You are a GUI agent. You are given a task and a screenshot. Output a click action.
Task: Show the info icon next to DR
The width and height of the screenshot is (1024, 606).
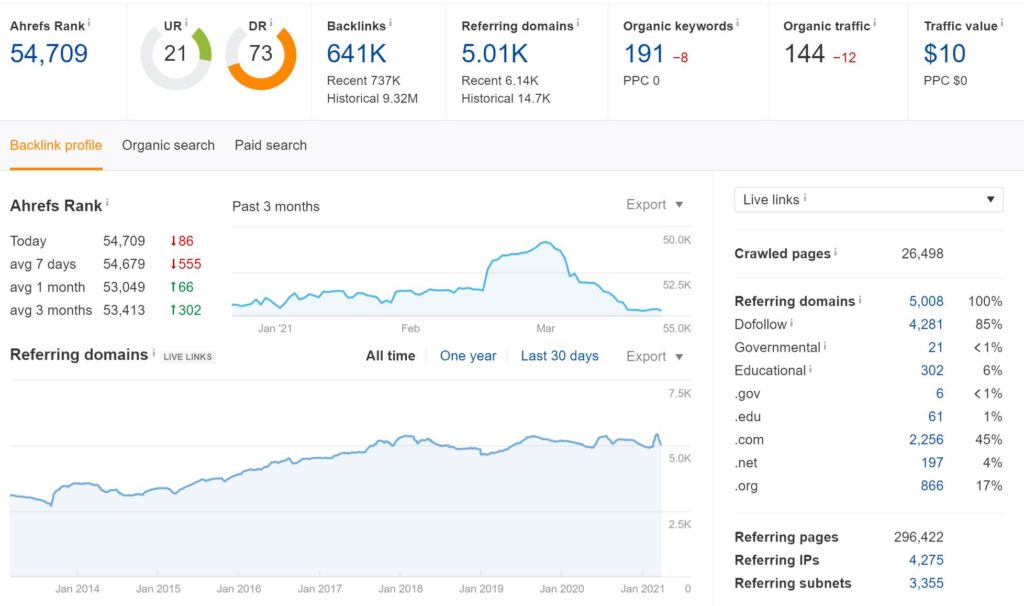[271, 23]
